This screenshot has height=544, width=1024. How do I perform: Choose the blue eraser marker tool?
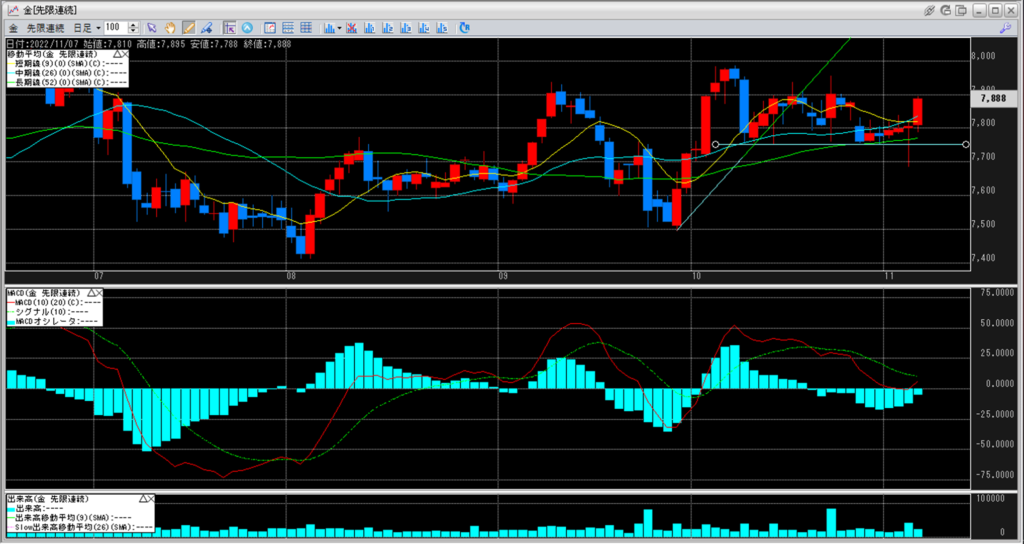click(206, 27)
